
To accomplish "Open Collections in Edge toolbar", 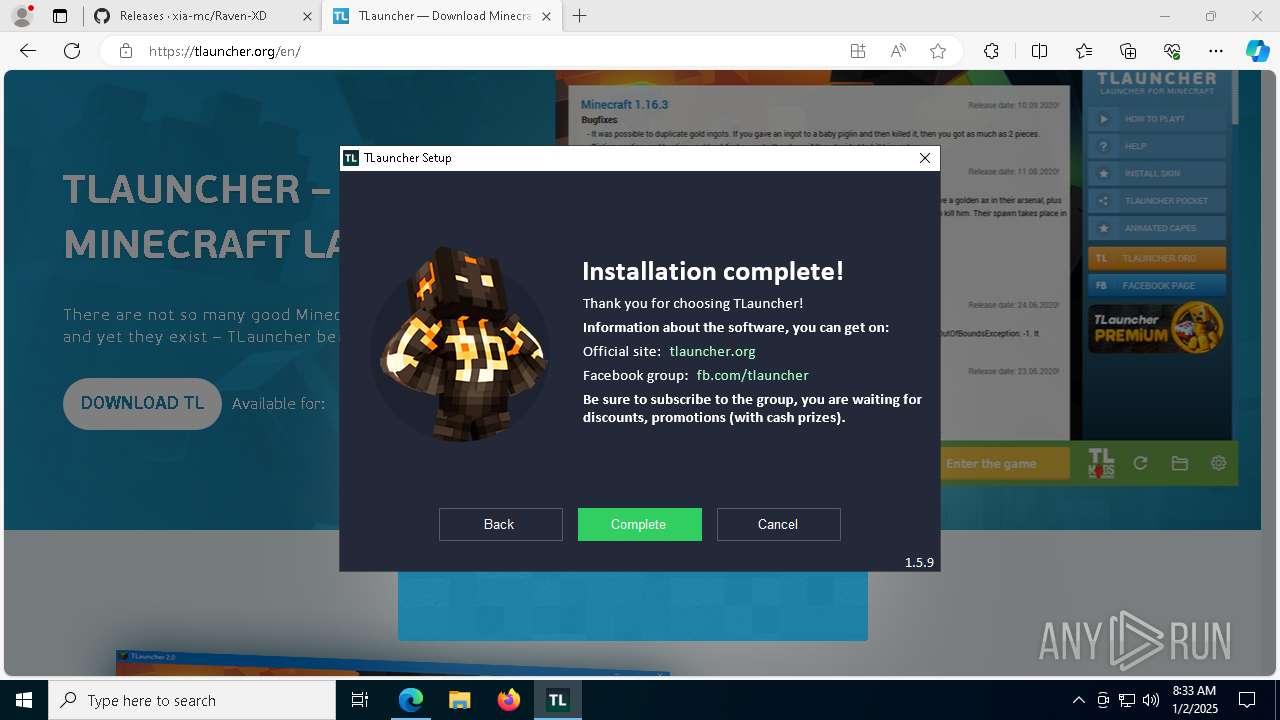I will tap(1128, 51).
